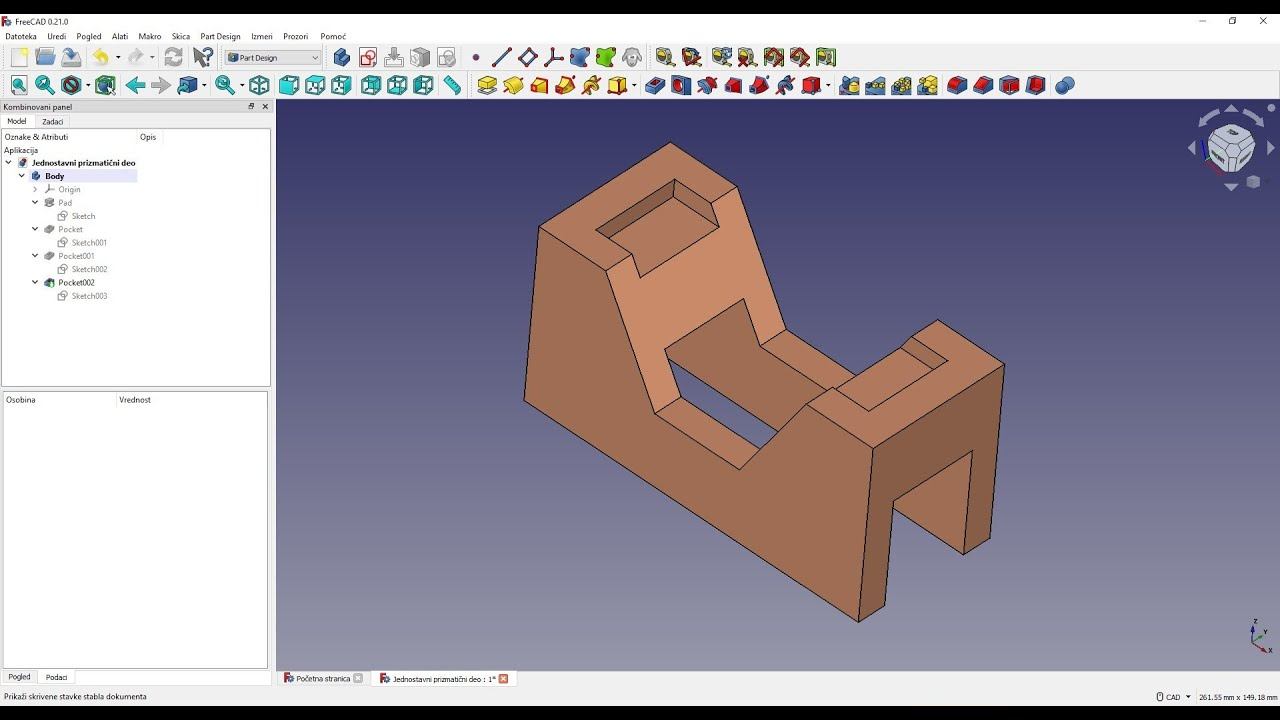1280x720 pixels.
Task: Click the Measure distance ruler icon
Action: coord(452,86)
